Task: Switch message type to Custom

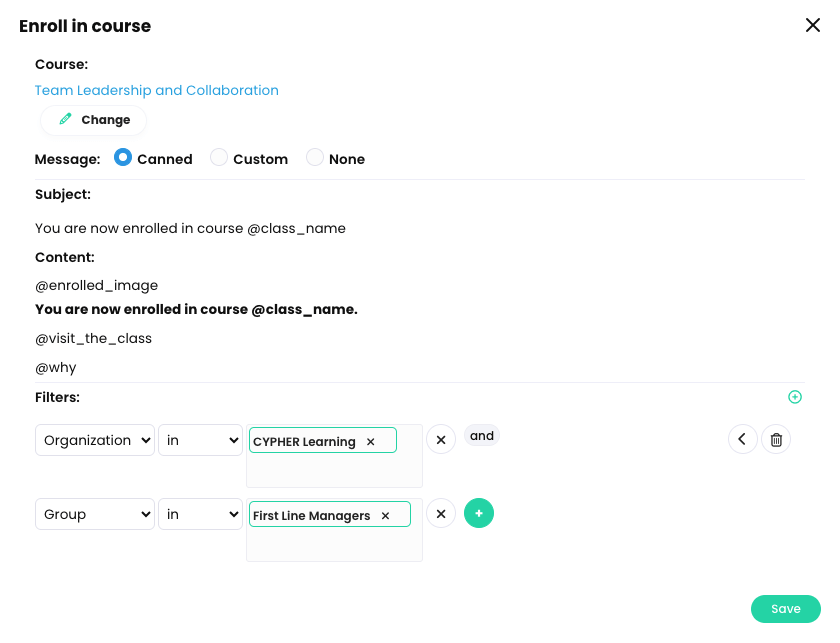Action: [218, 157]
